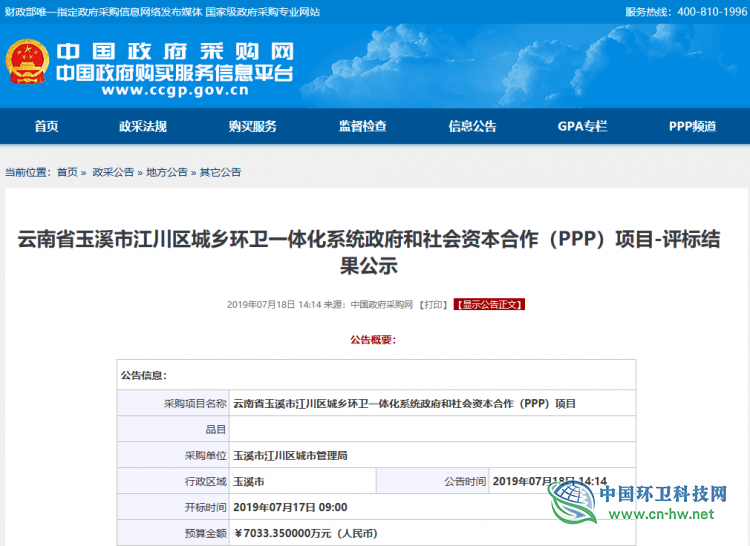Navigate to the 政采公告 breadcrumb
750x546 pixels.
[113, 172]
